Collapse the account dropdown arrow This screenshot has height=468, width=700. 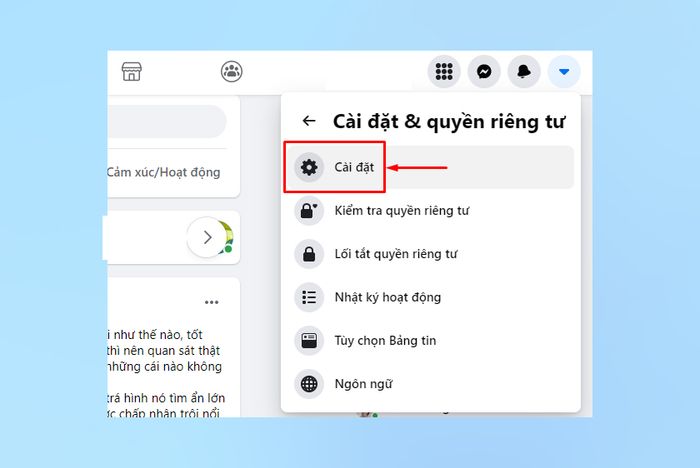564,71
